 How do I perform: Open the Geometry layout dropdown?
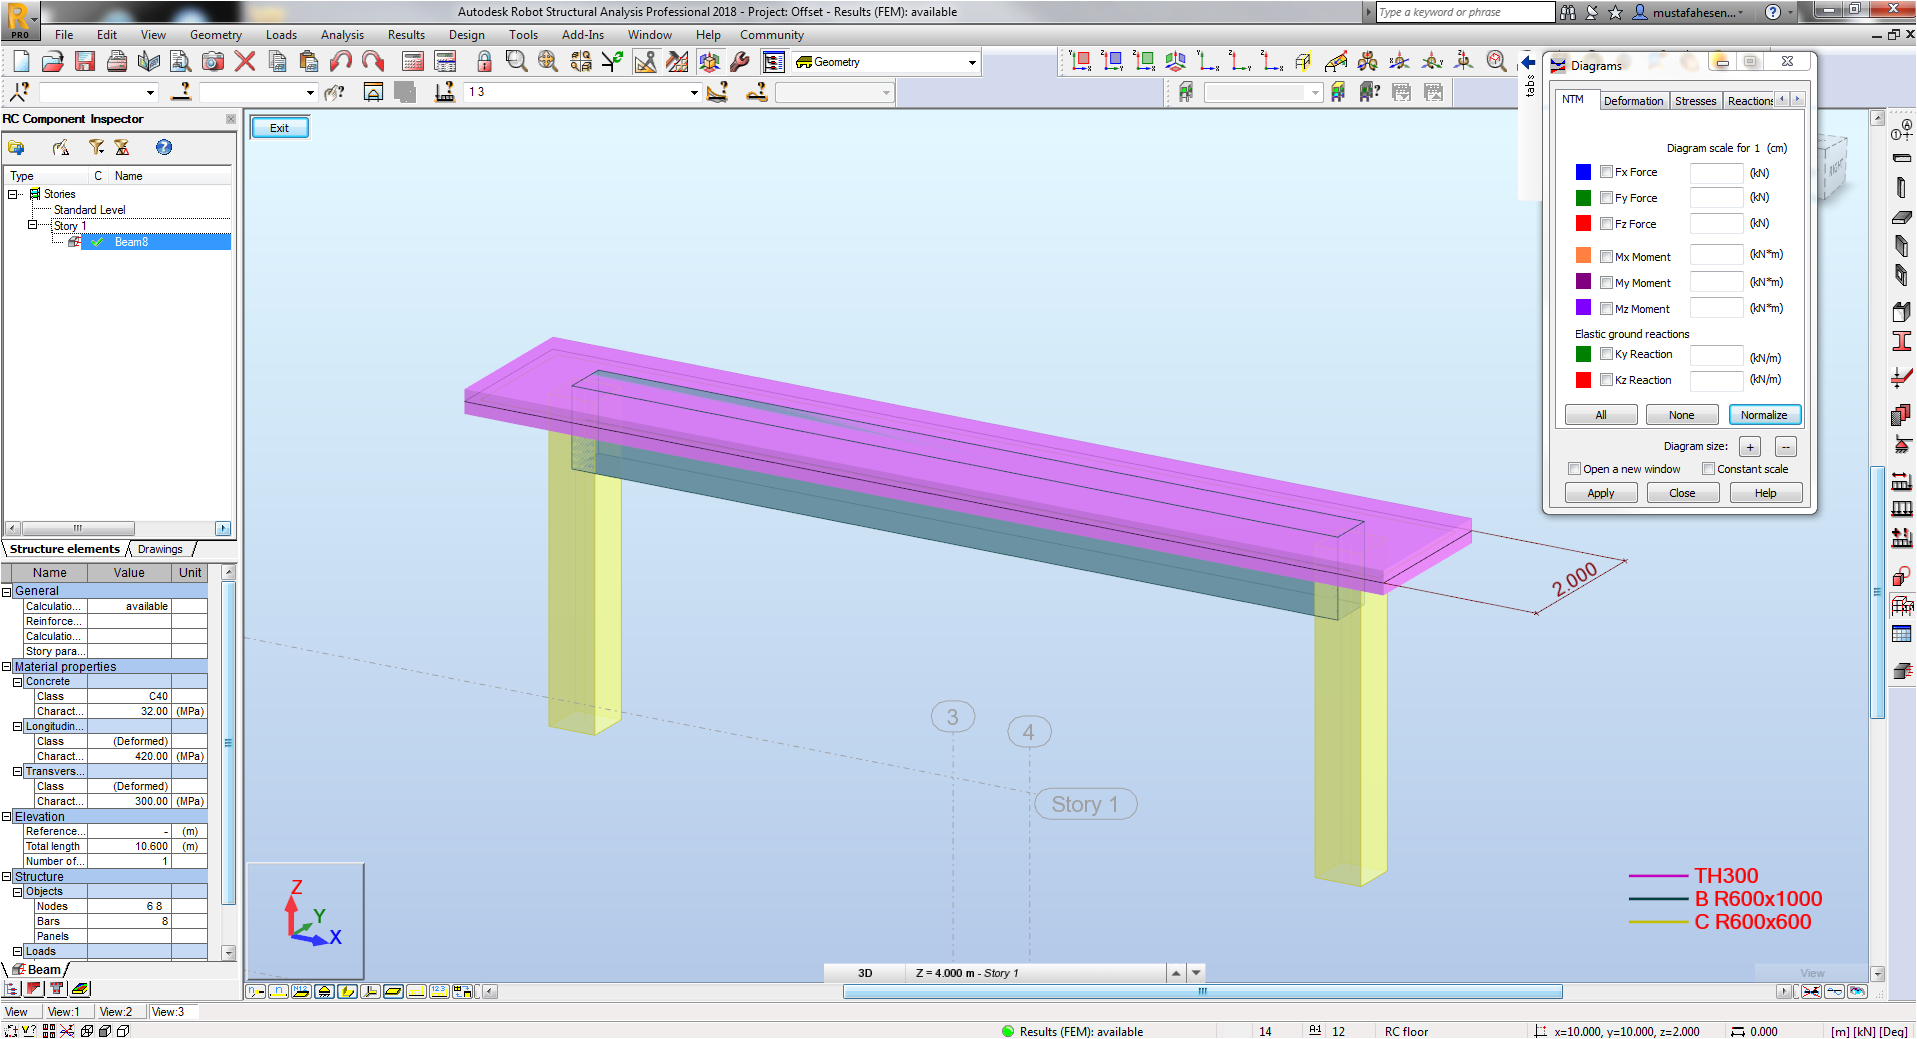point(971,63)
